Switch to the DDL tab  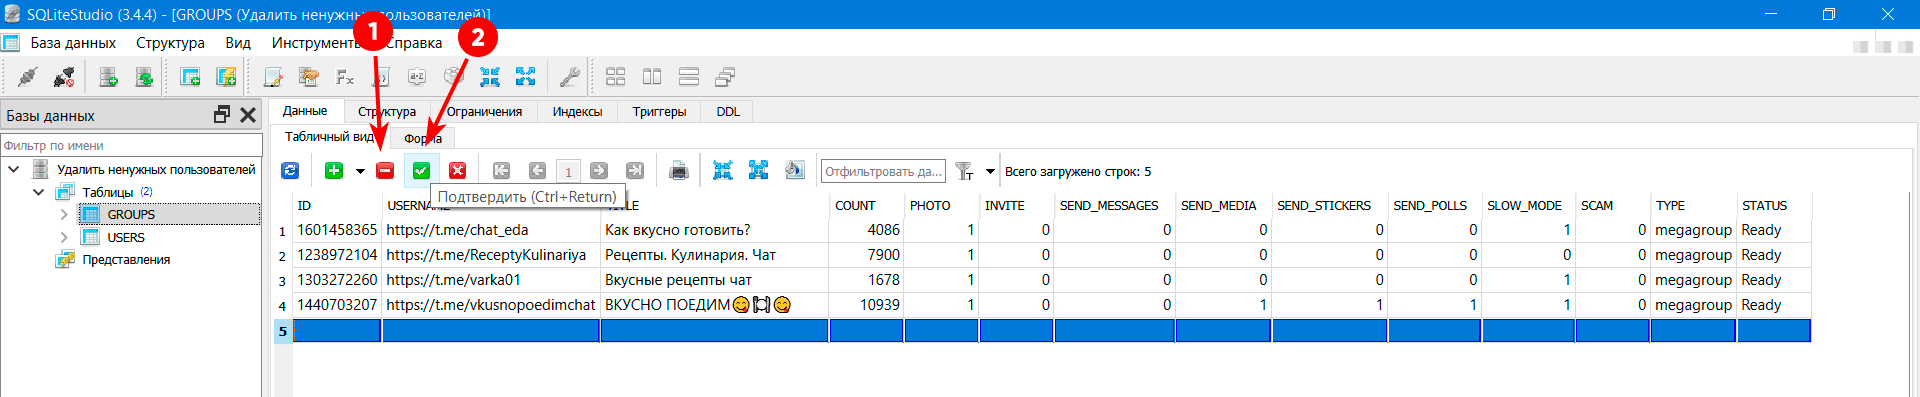(x=728, y=111)
